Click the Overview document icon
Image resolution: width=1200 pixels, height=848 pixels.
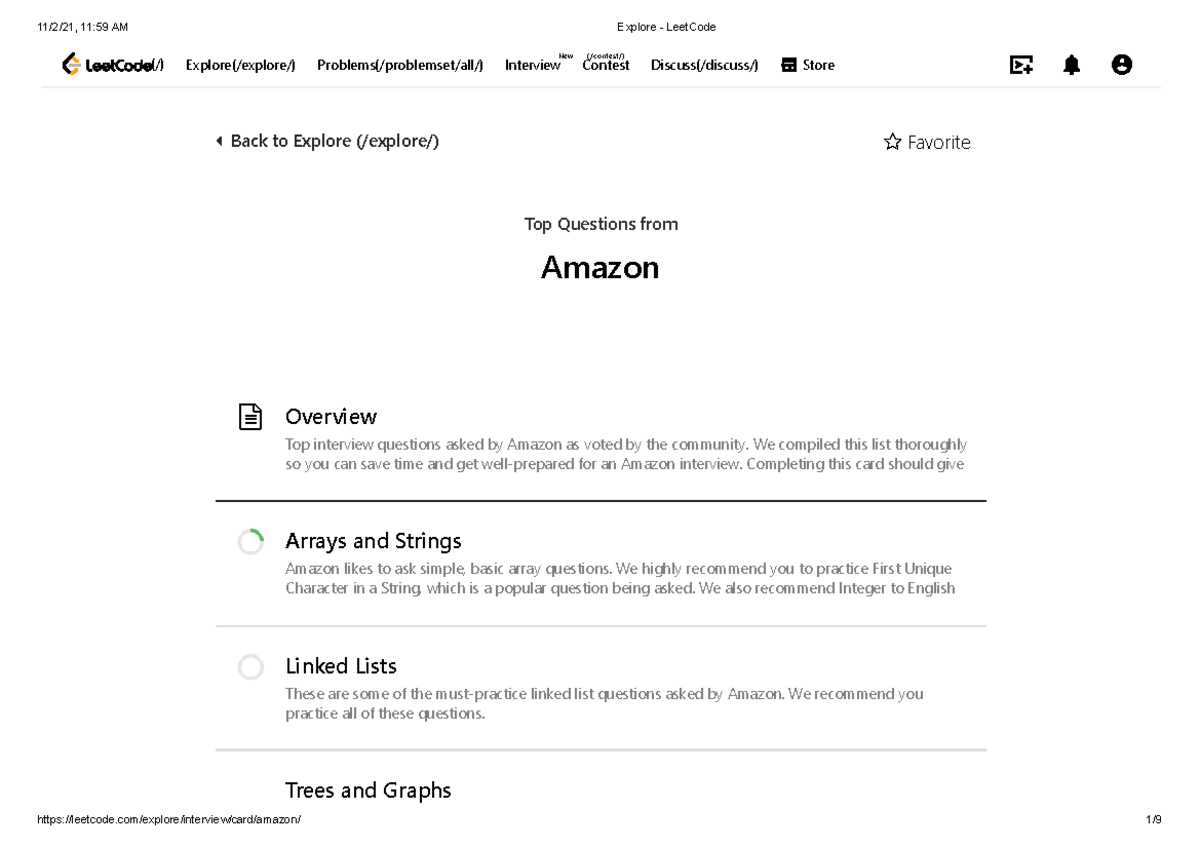click(x=251, y=417)
